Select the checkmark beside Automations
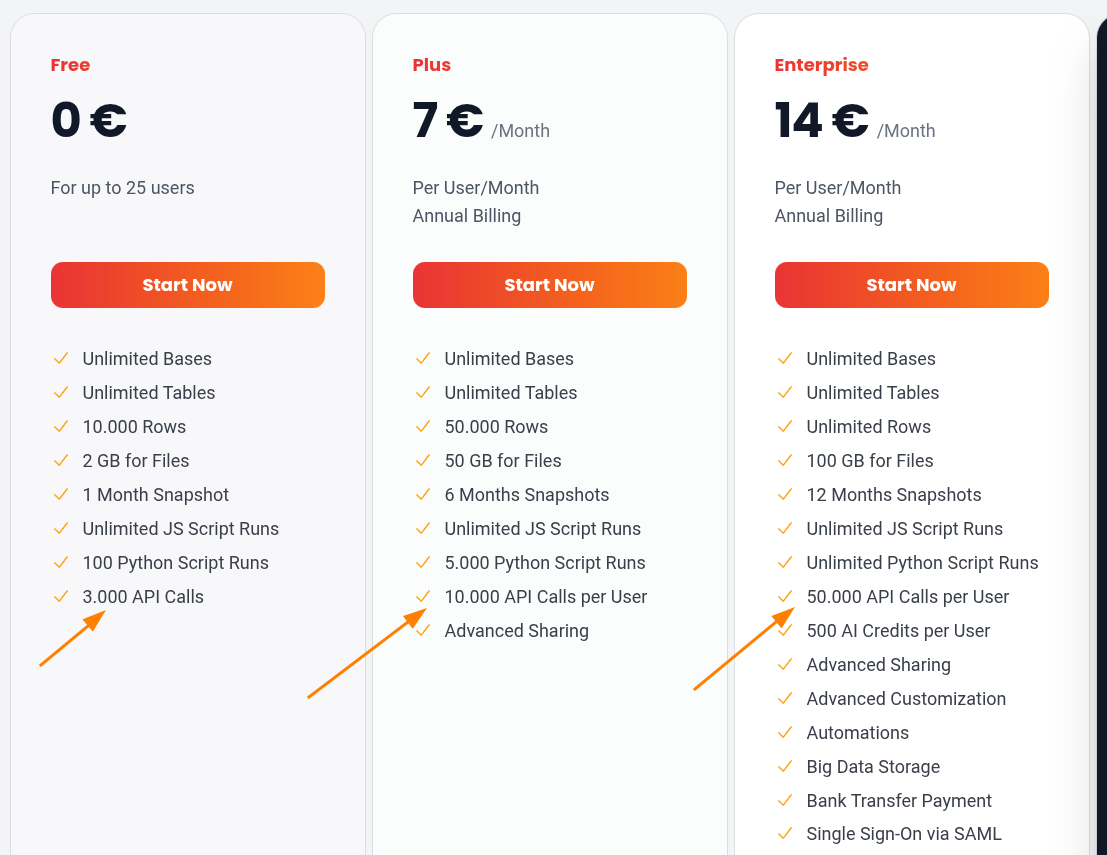Image resolution: width=1107 pixels, height=855 pixels. tap(785, 733)
